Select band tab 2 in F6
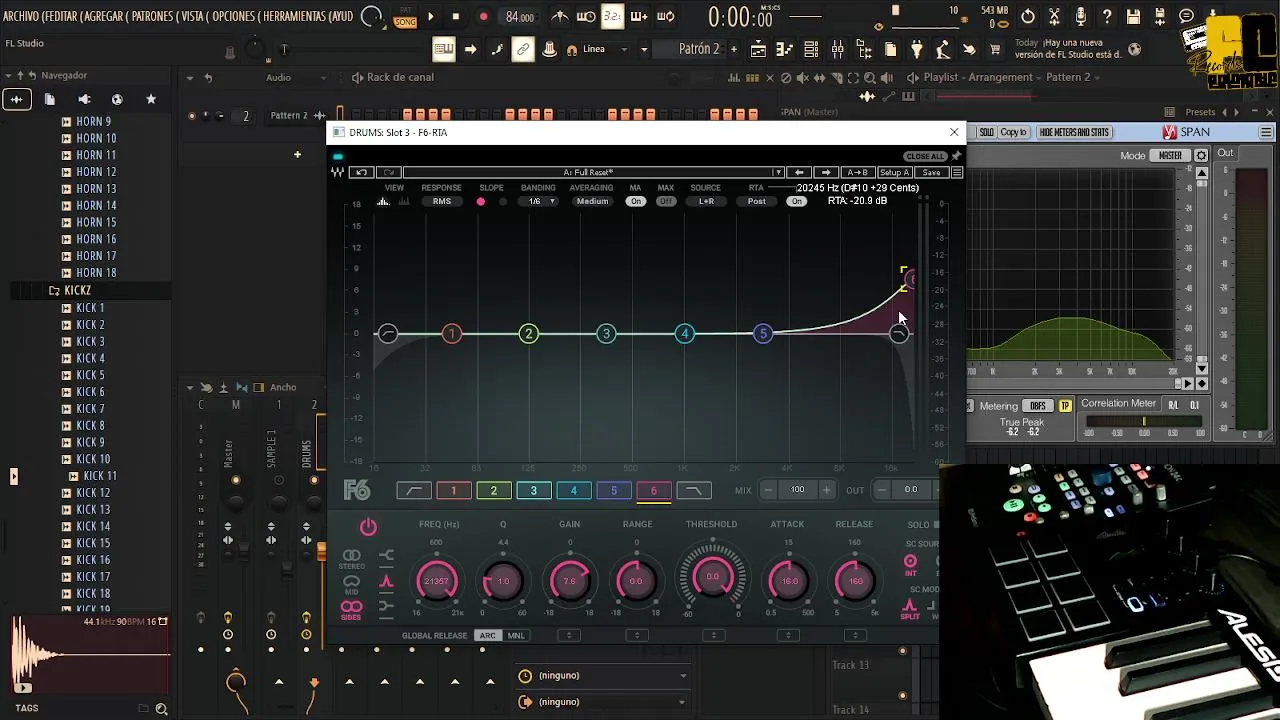The width and height of the screenshot is (1280, 720). [x=493, y=490]
